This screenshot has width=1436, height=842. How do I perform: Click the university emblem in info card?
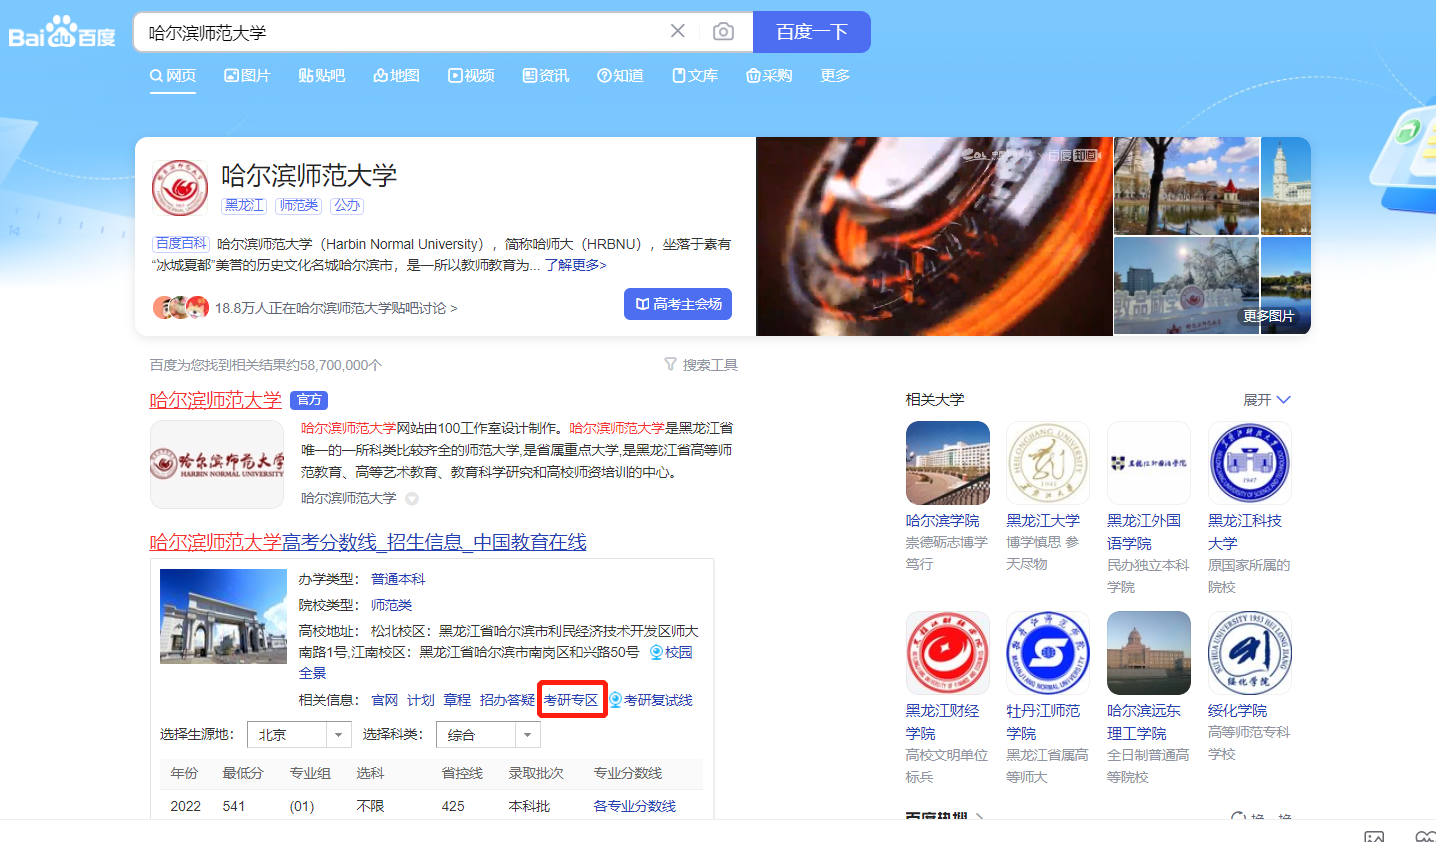180,187
